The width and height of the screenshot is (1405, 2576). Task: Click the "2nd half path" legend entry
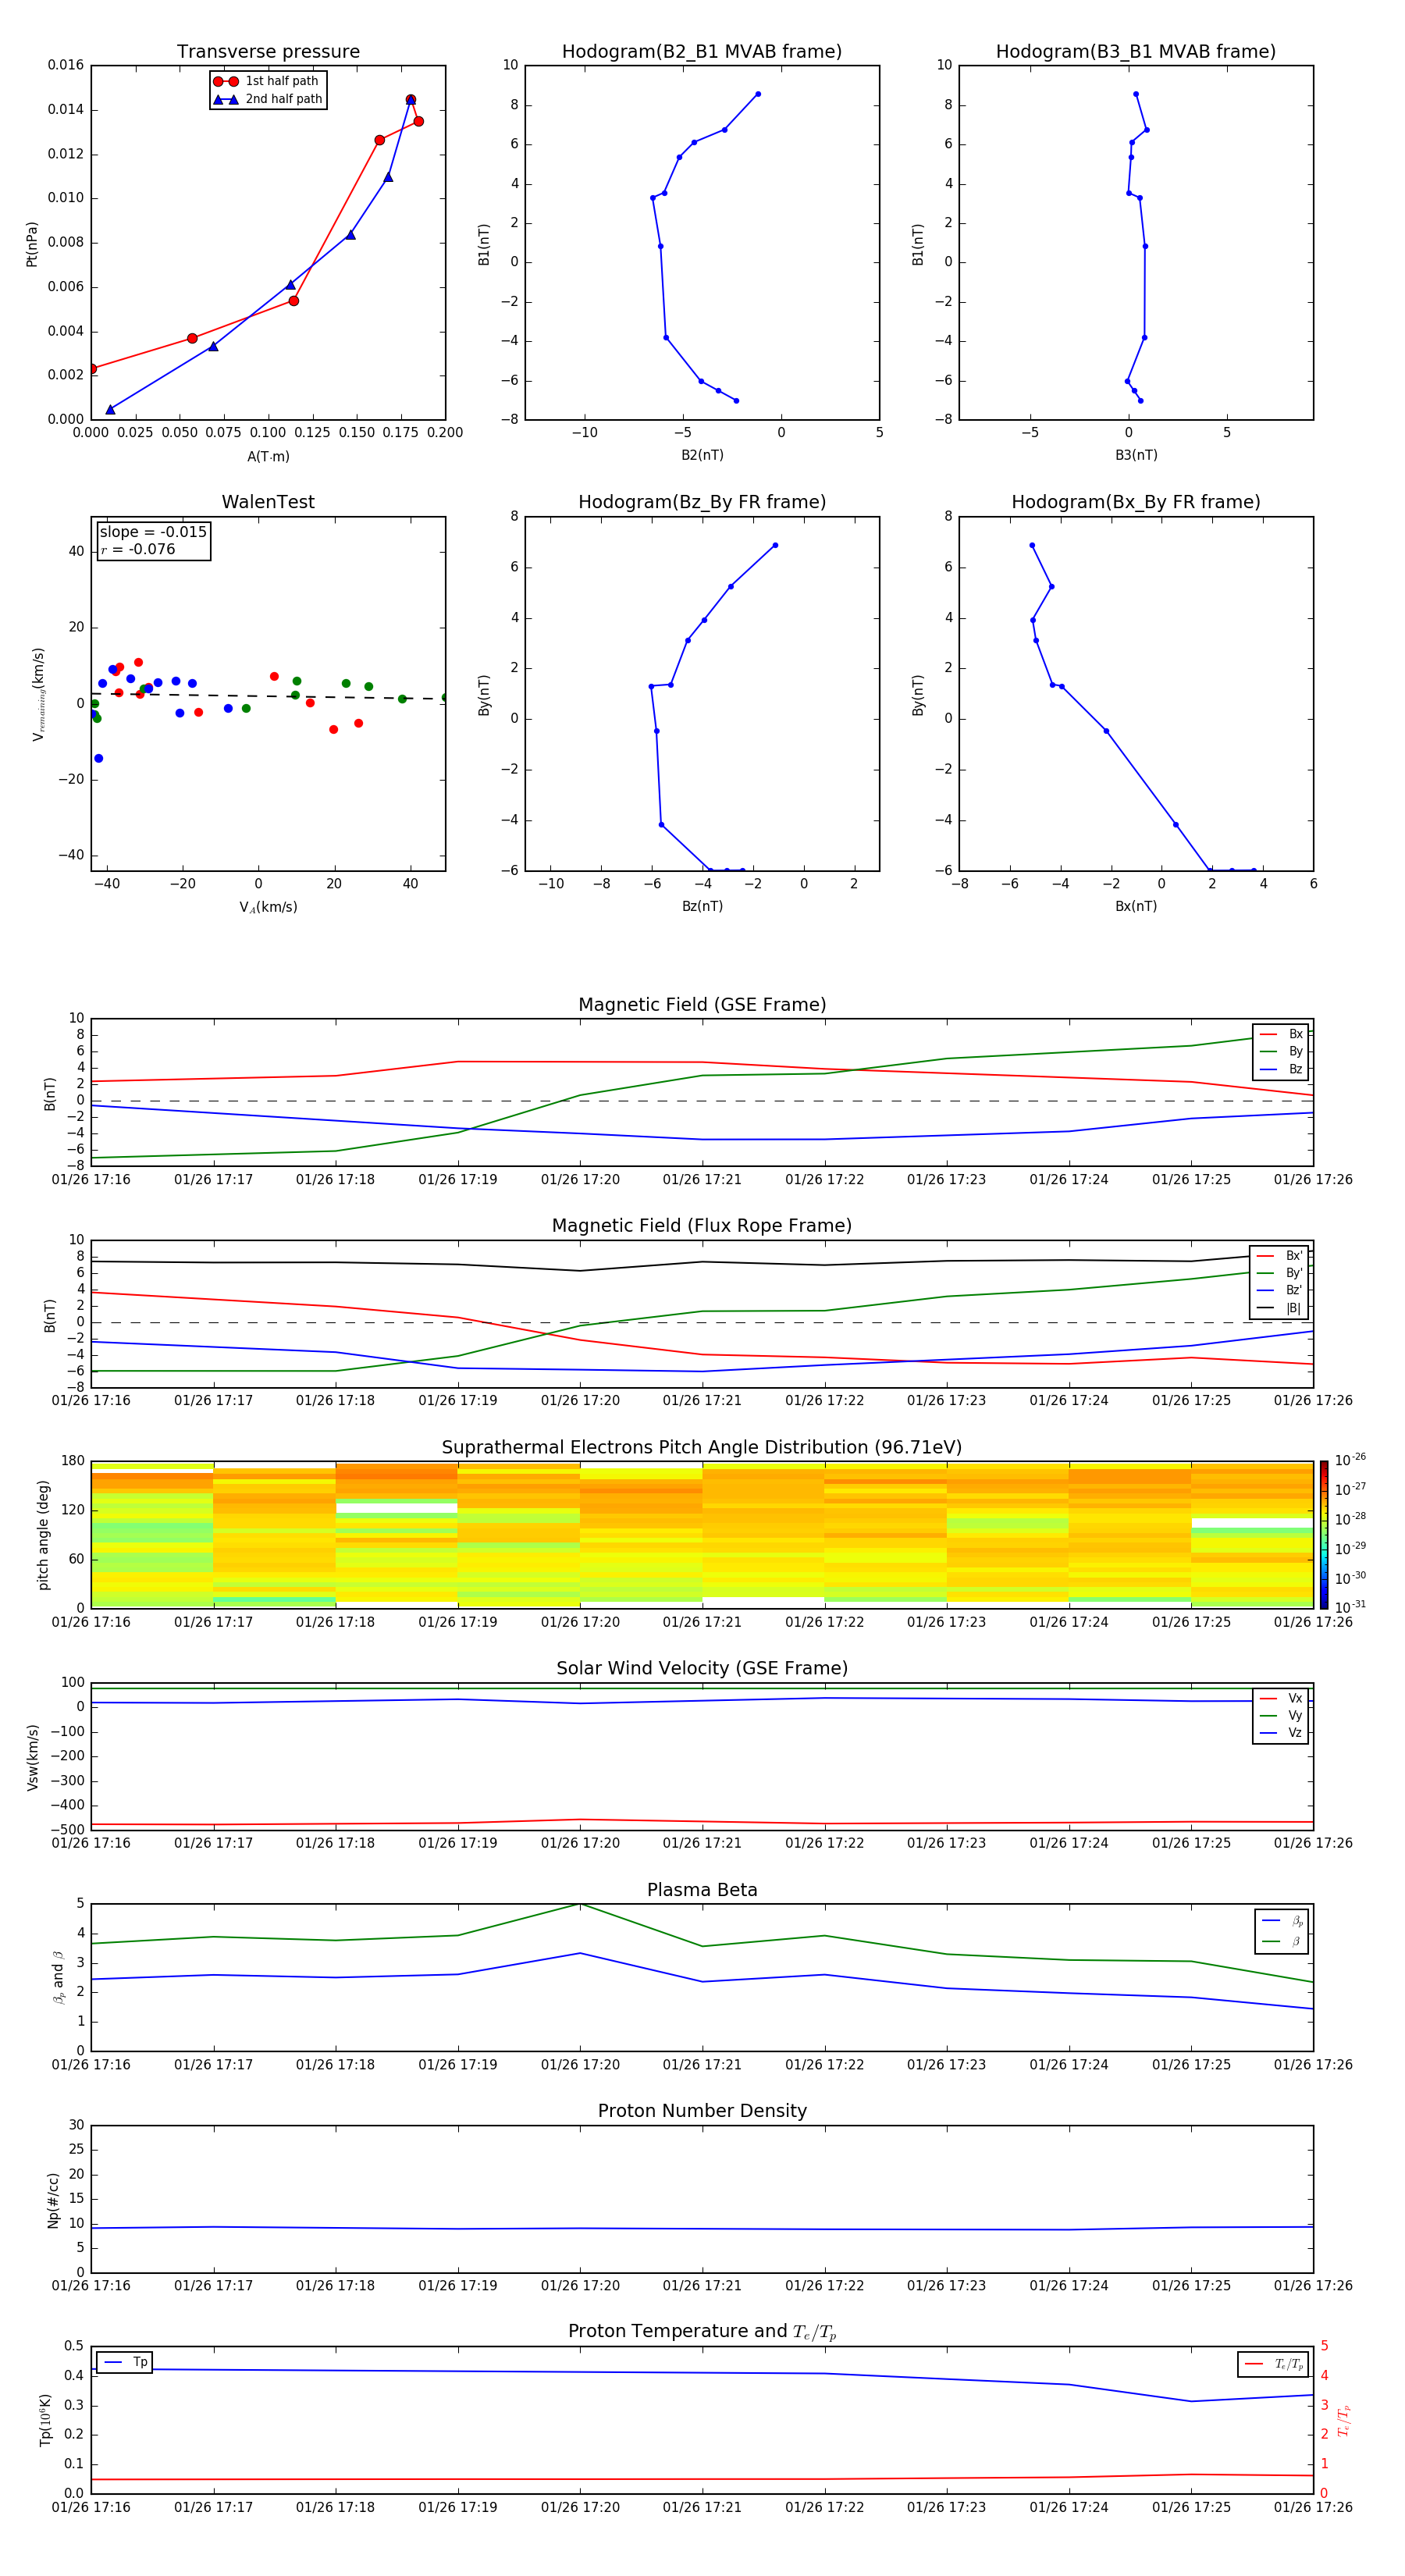pyautogui.click(x=268, y=99)
